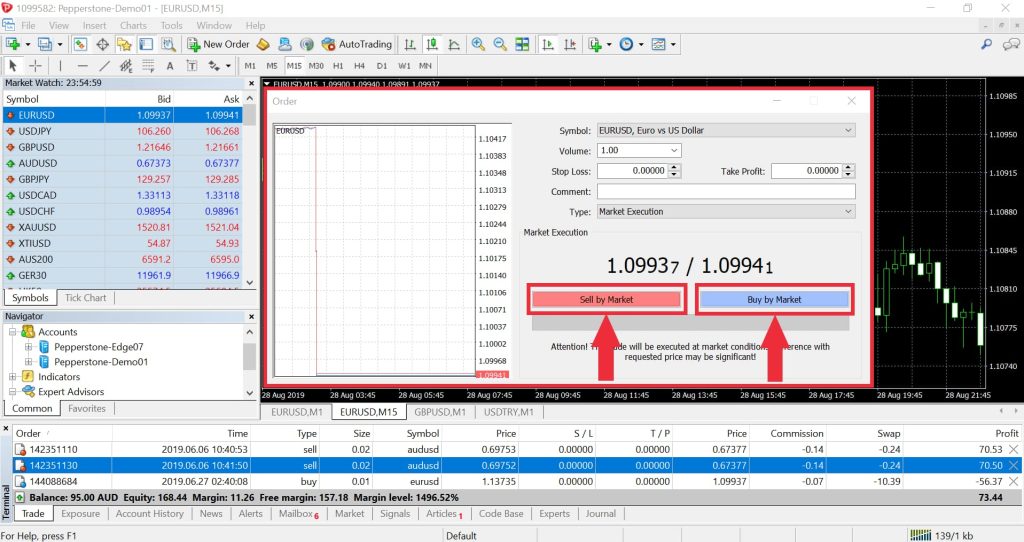Switch chart to H4 timeframe
The image size is (1024, 542).
(x=359, y=65)
